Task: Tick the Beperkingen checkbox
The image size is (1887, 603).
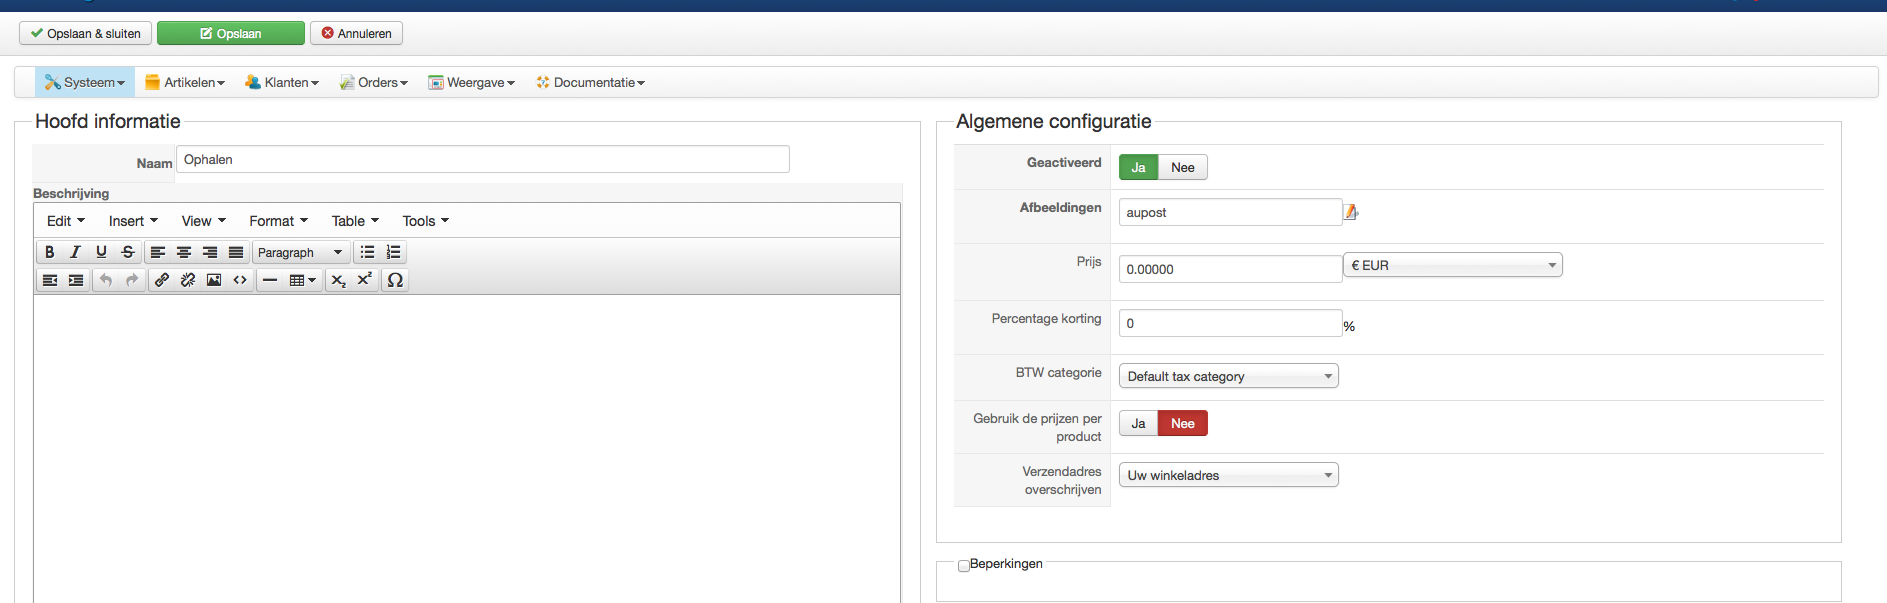Action: click(963, 565)
